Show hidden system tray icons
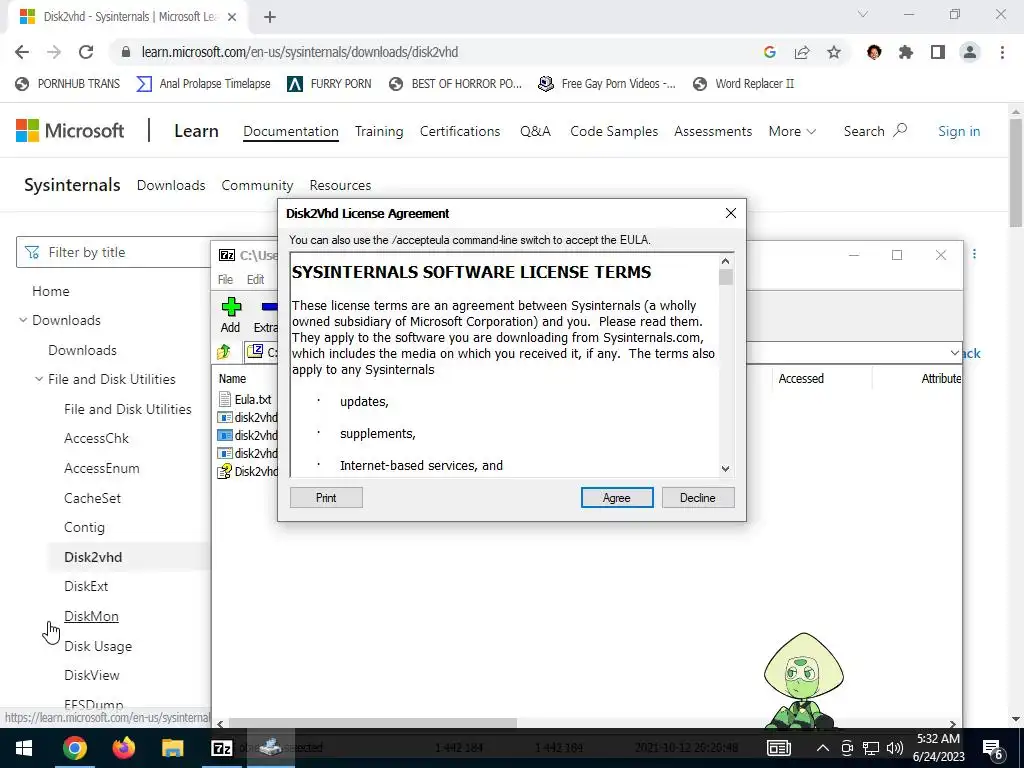 [x=823, y=748]
